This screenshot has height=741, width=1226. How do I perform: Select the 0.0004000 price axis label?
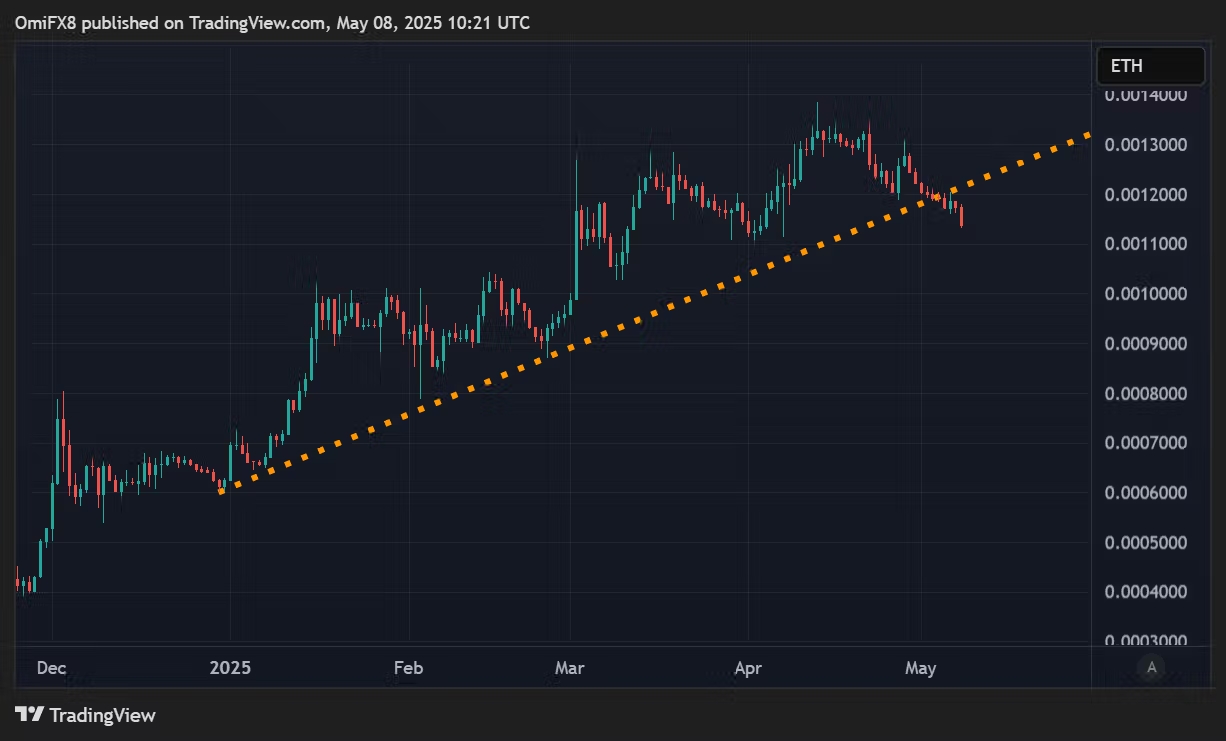[1145, 591]
